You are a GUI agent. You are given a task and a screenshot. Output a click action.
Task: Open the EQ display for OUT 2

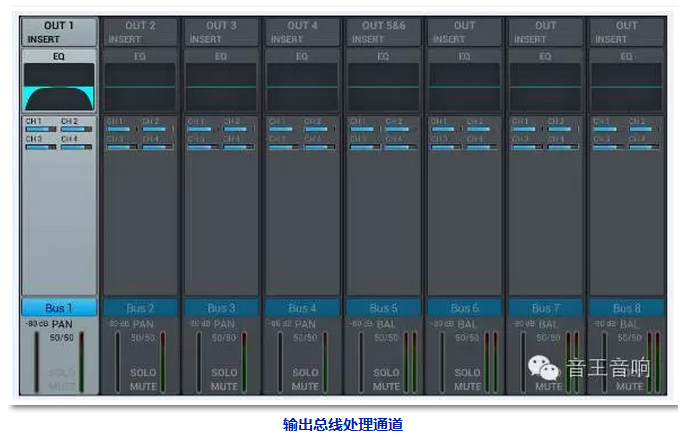pos(140,87)
